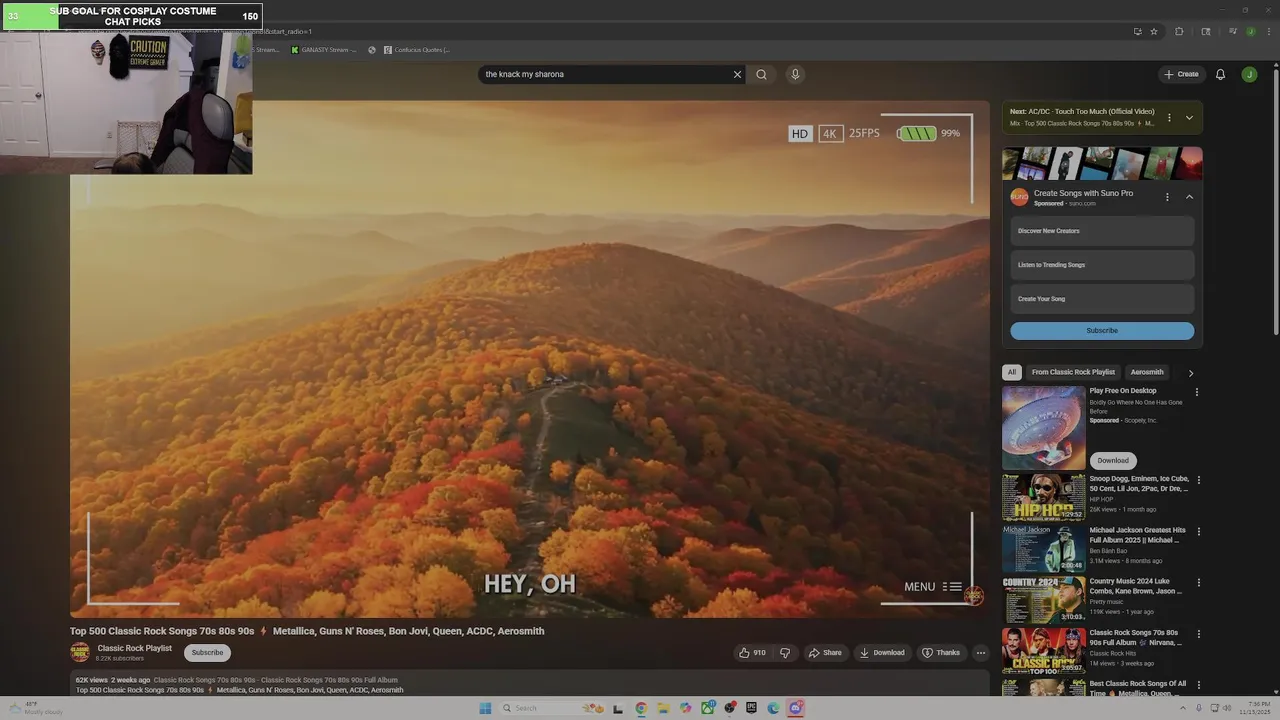1280x720 pixels.
Task: Open options for Michael Jackson video
Action: coord(1199,532)
